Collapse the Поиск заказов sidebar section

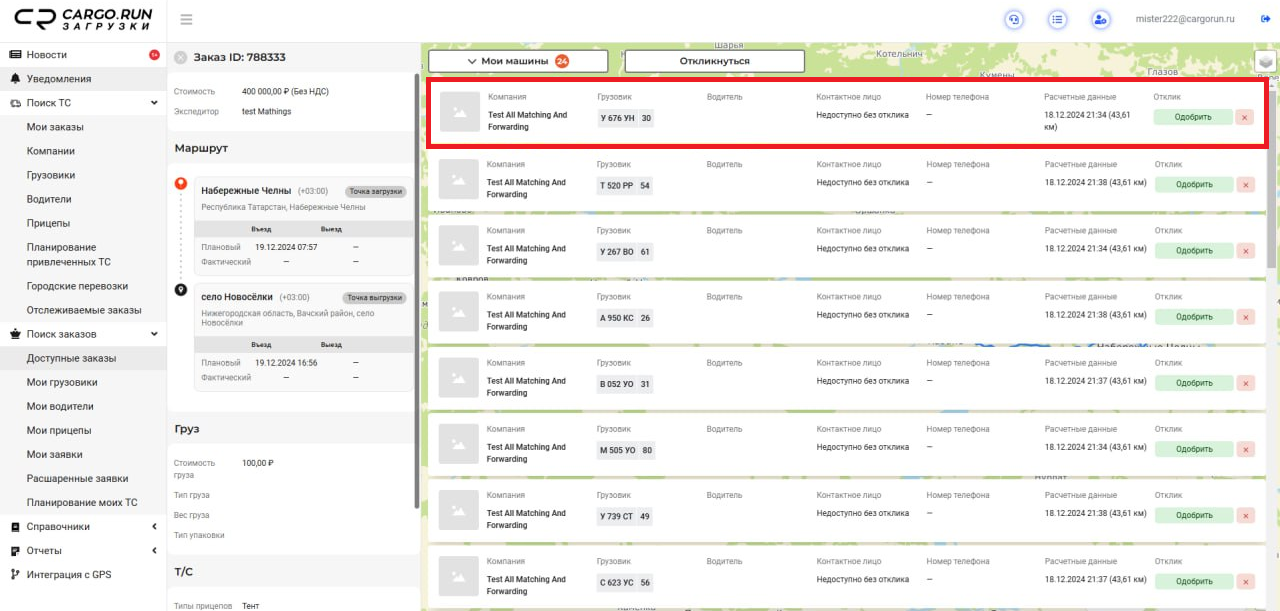pos(154,334)
